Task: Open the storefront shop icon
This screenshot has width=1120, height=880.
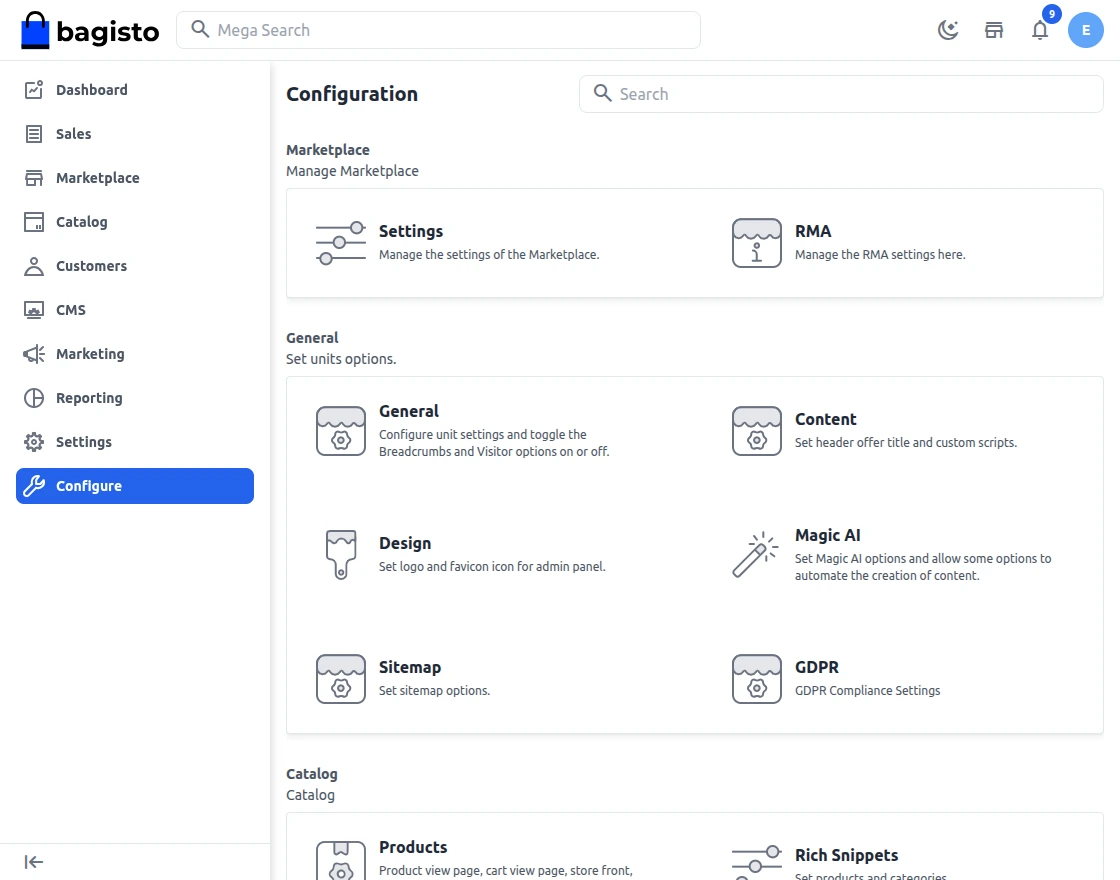Action: [x=994, y=30]
